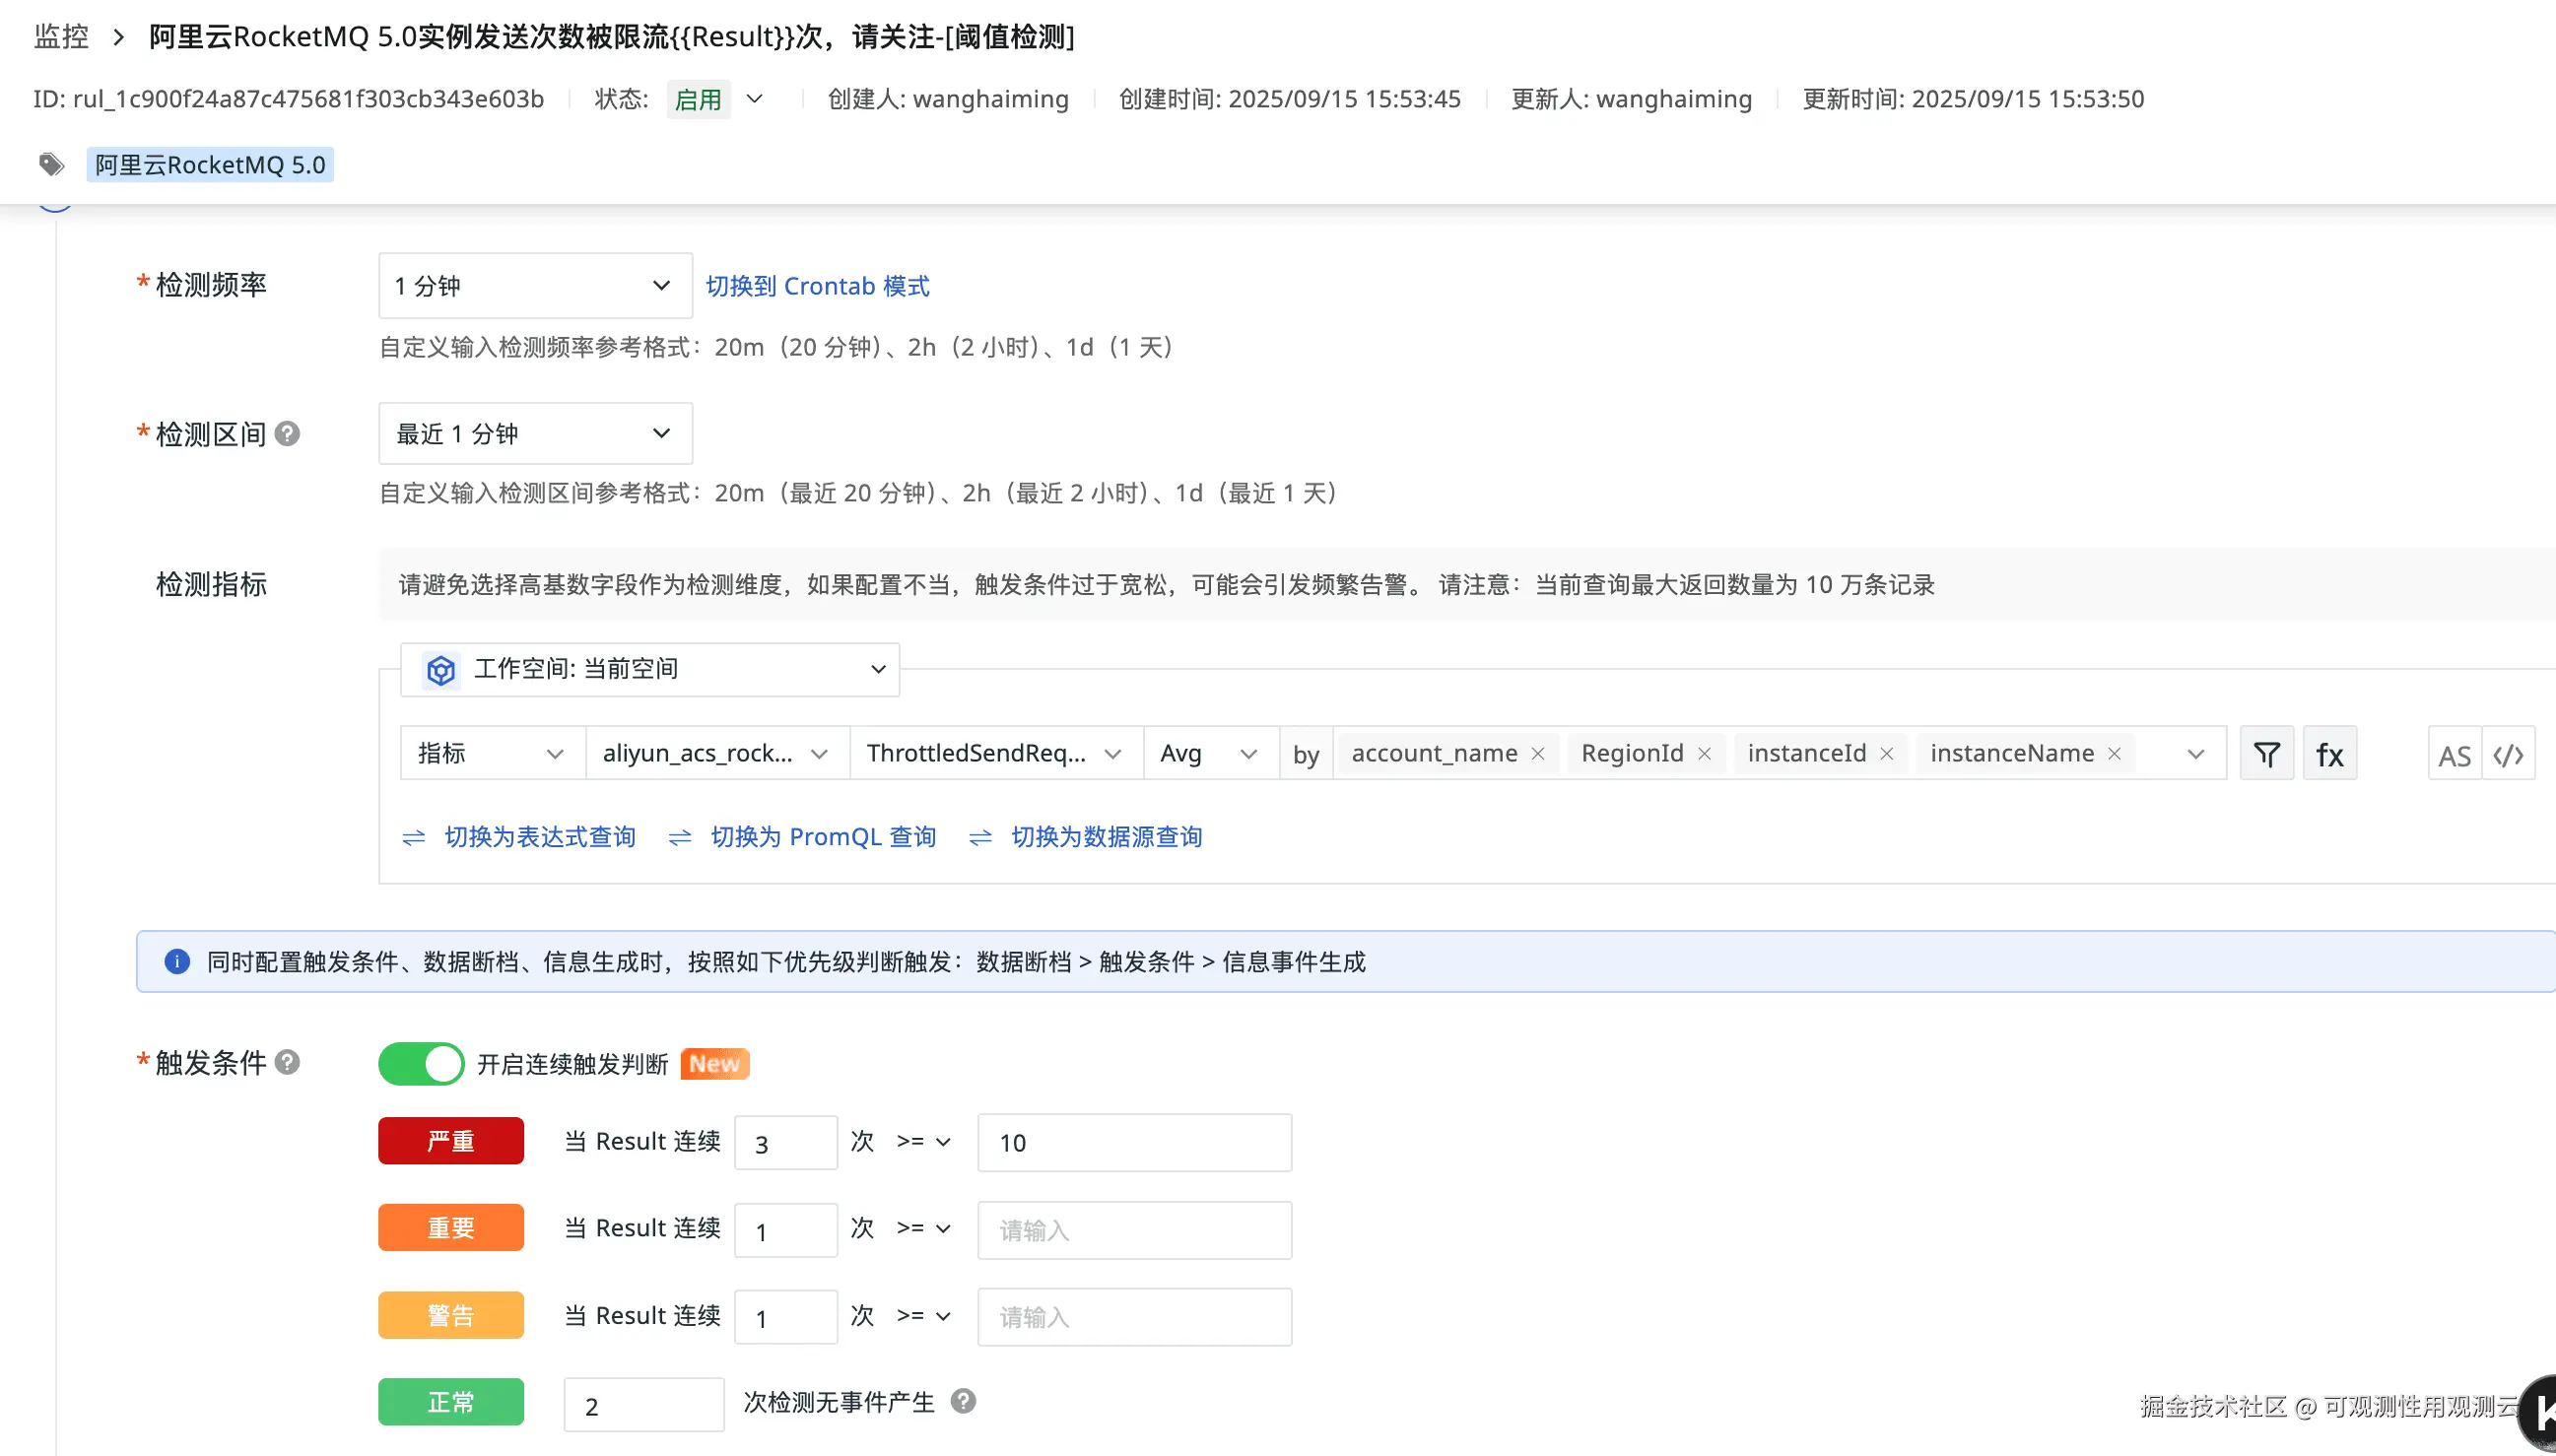This screenshot has height=1456, width=2556.
Task: Click 切换到 Crontab 模式 link
Action: point(817,286)
